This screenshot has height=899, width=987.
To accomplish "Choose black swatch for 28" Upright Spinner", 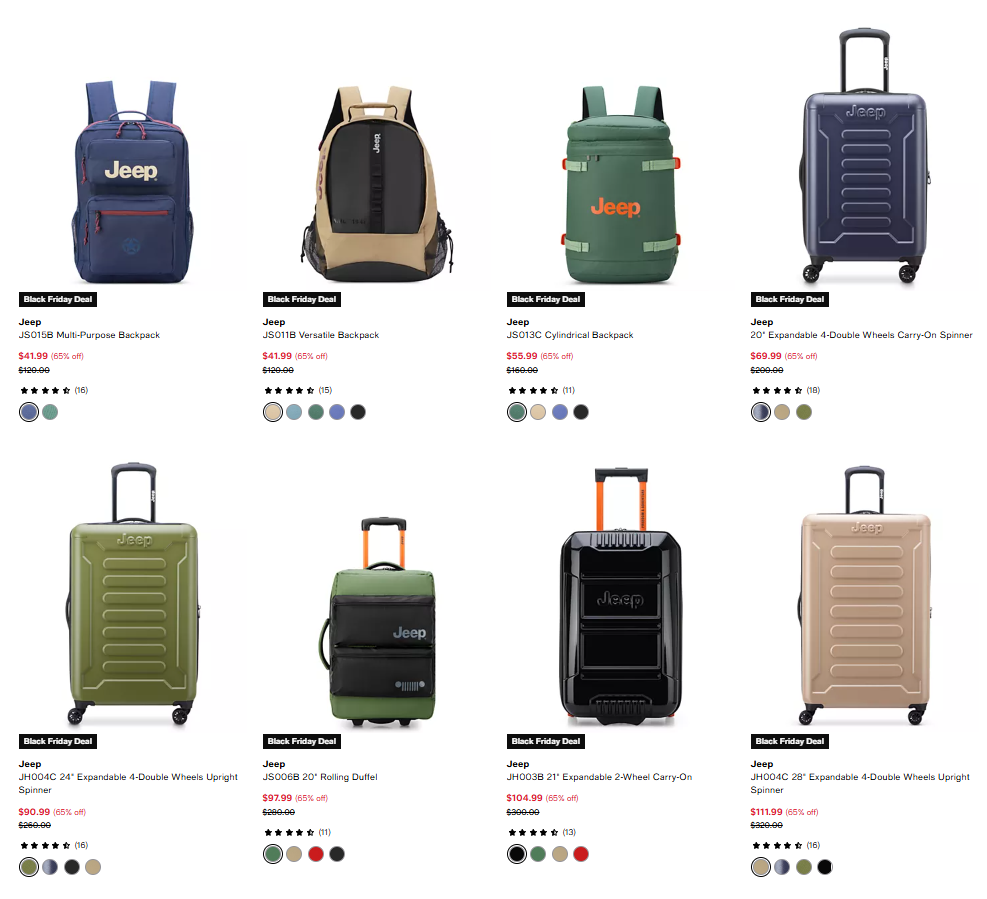I will click(x=825, y=867).
